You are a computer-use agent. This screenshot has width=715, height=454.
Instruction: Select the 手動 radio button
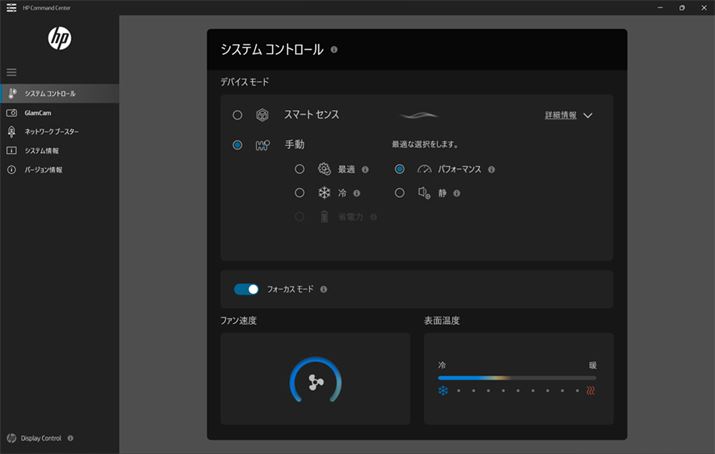(x=237, y=145)
